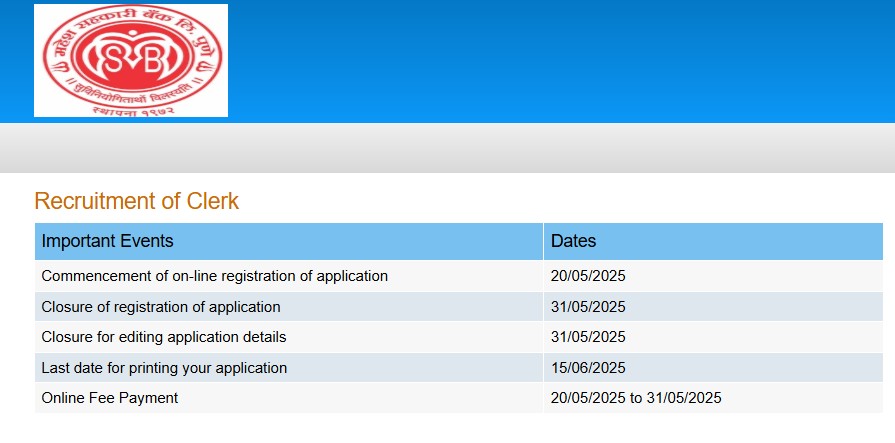Click the 15/06/2025 date cell

click(x=713, y=368)
